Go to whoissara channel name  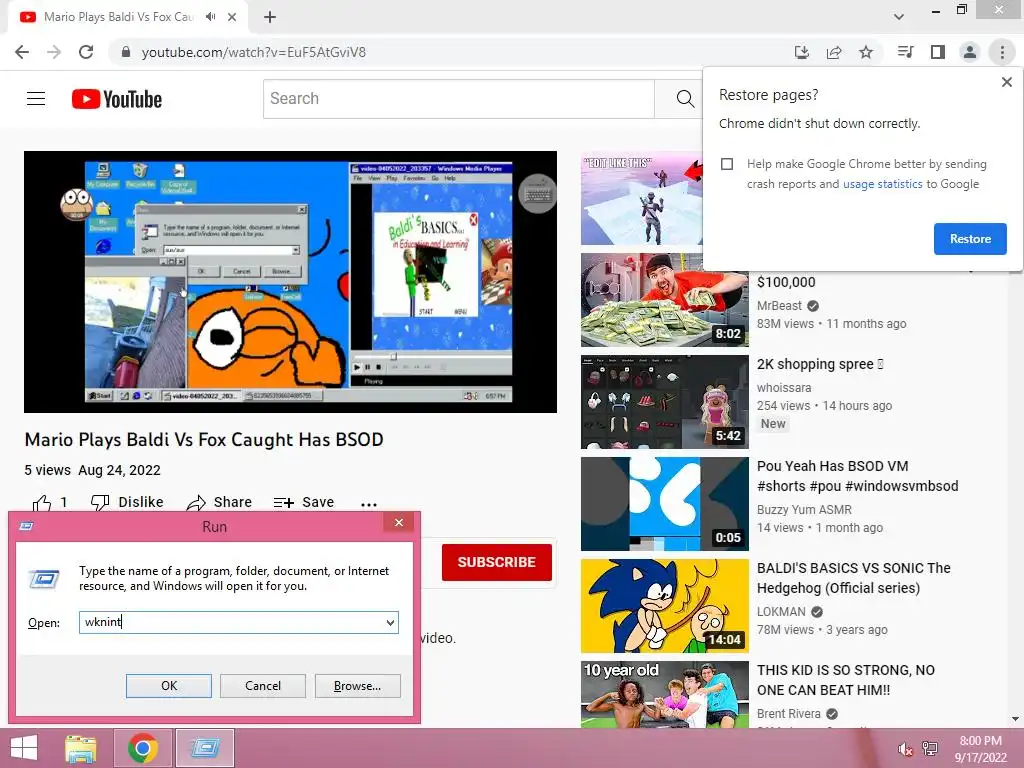pyautogui.click(x=784, y=388)
